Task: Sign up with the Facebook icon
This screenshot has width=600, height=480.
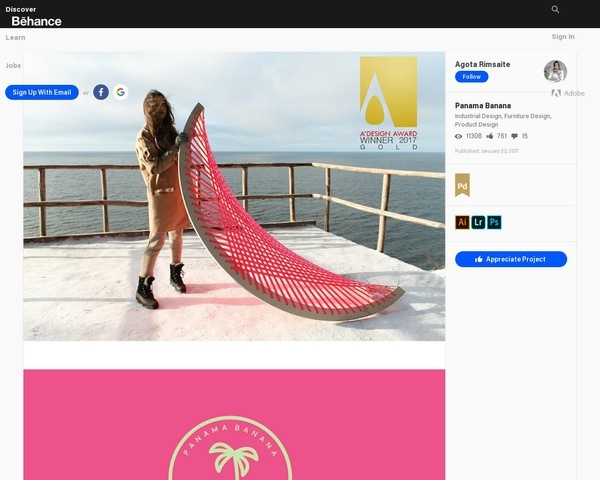Action: tap(101, 92)
